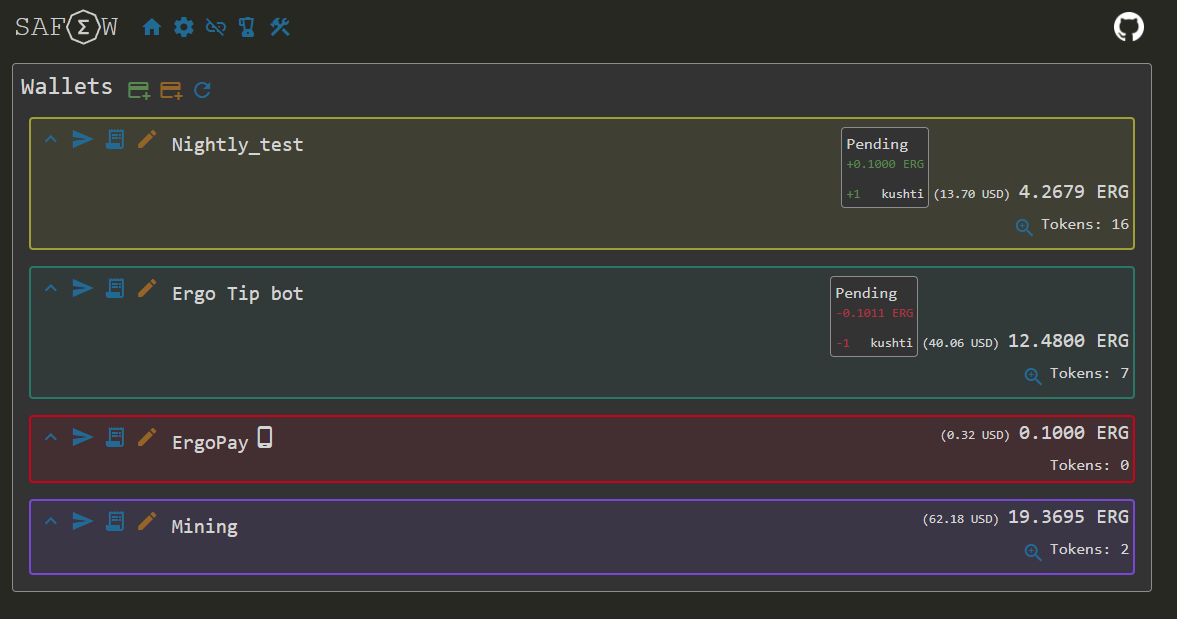This screenshot has height=619, width=1177.
Task: Click the (13.70 USD) value
Action: pyautogui.click(x=971, y=194)
